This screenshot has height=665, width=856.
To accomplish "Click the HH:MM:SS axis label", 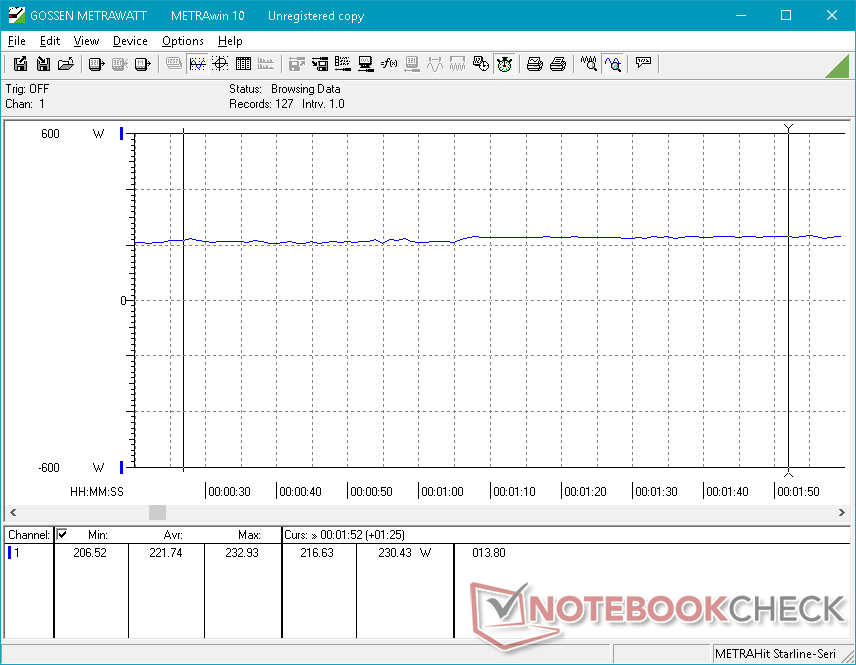I will coord(97,491).
